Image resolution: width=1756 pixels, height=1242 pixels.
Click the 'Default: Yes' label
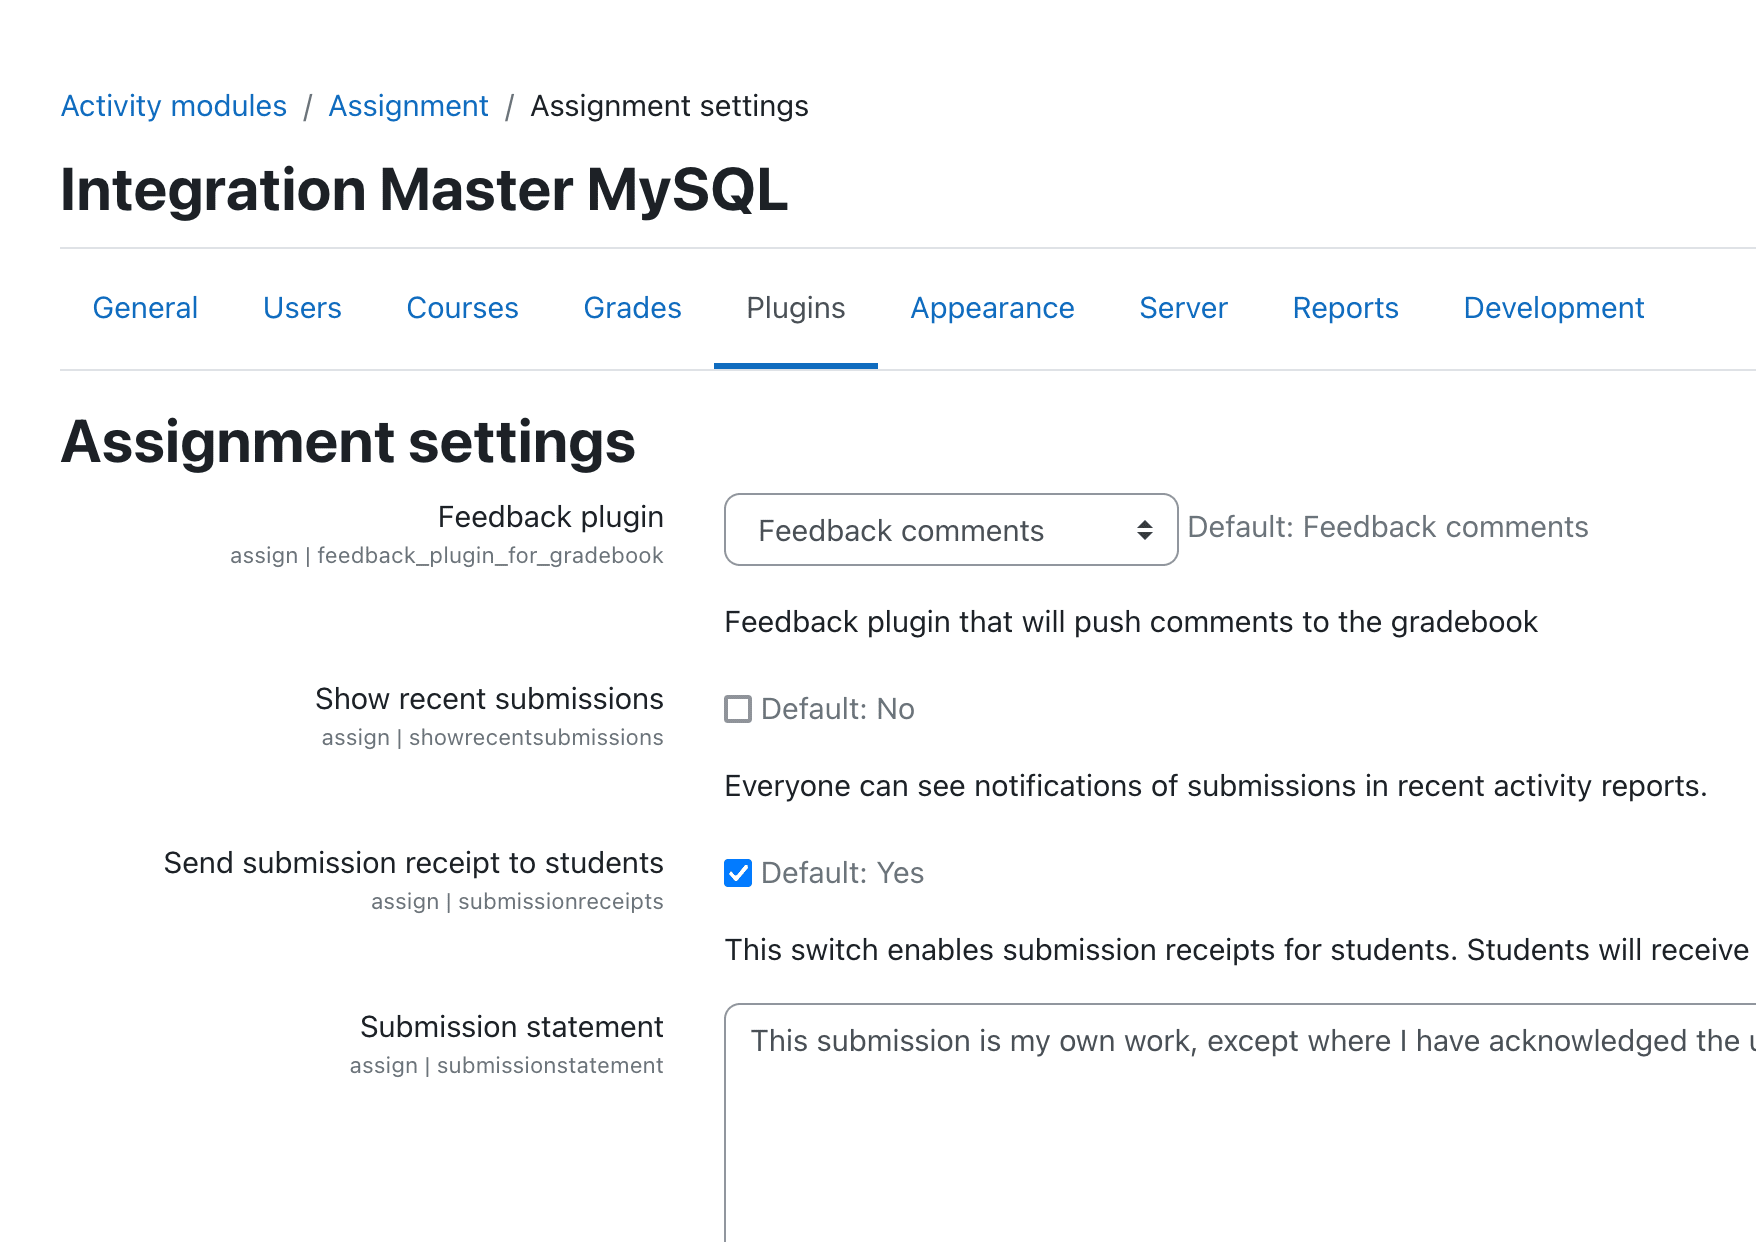click(842, 873)
